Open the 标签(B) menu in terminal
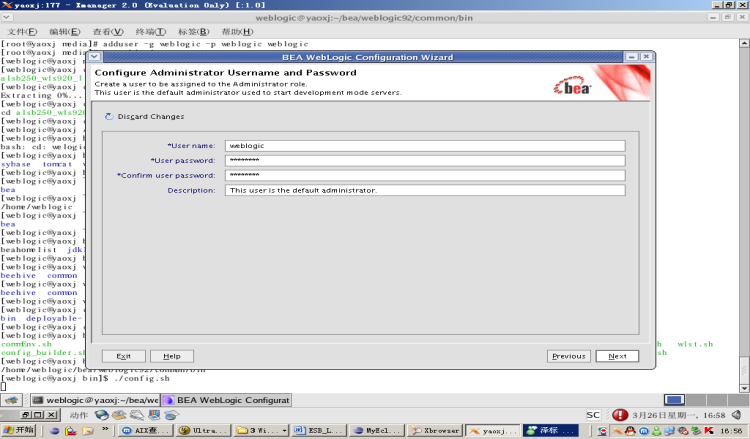This screenshot has height=439, width=750. [x=194, y=32]
